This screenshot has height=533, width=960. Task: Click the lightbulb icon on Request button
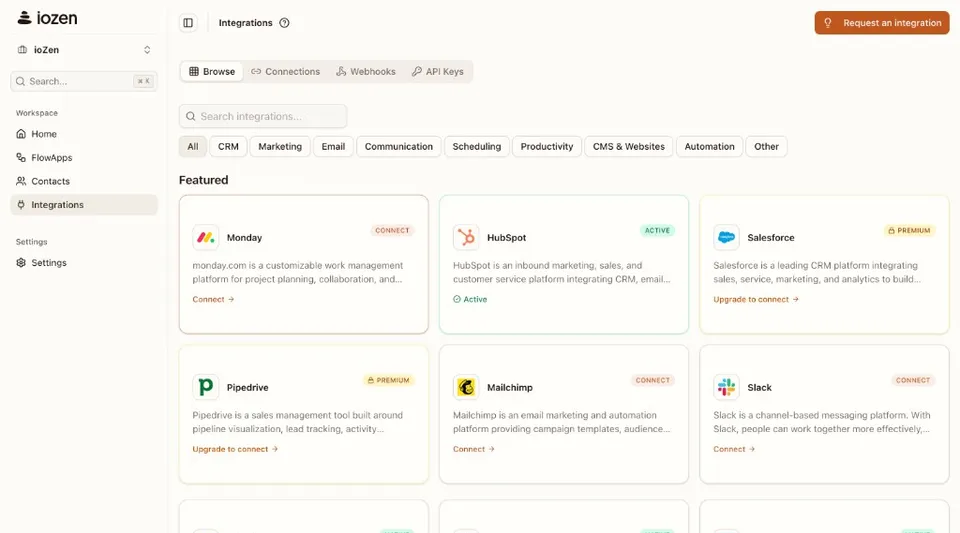click(828, 23)
